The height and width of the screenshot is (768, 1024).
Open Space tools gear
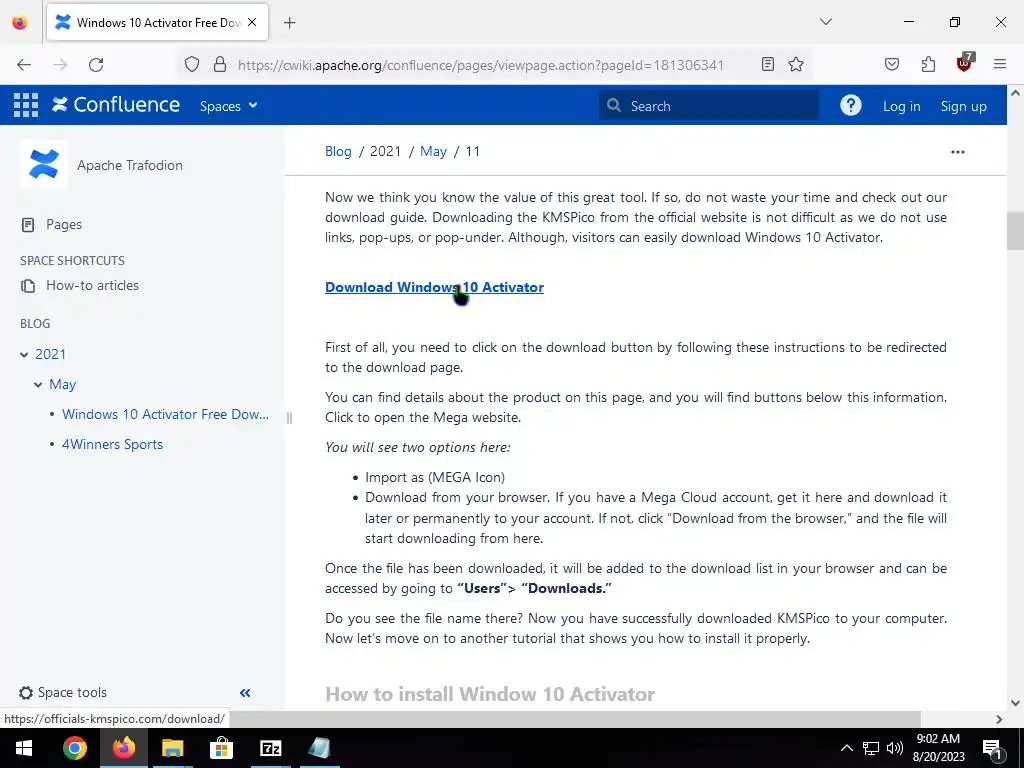(63, 692)
